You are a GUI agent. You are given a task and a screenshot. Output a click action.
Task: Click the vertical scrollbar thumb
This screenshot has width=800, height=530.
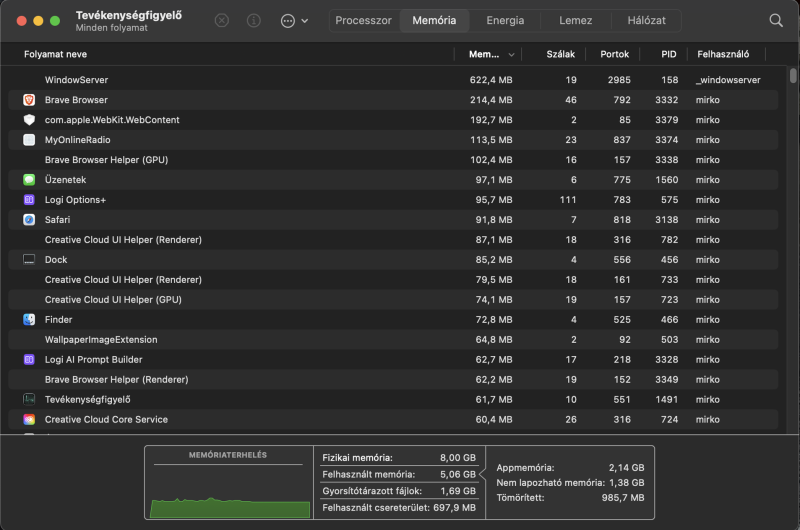coord(793,75)
